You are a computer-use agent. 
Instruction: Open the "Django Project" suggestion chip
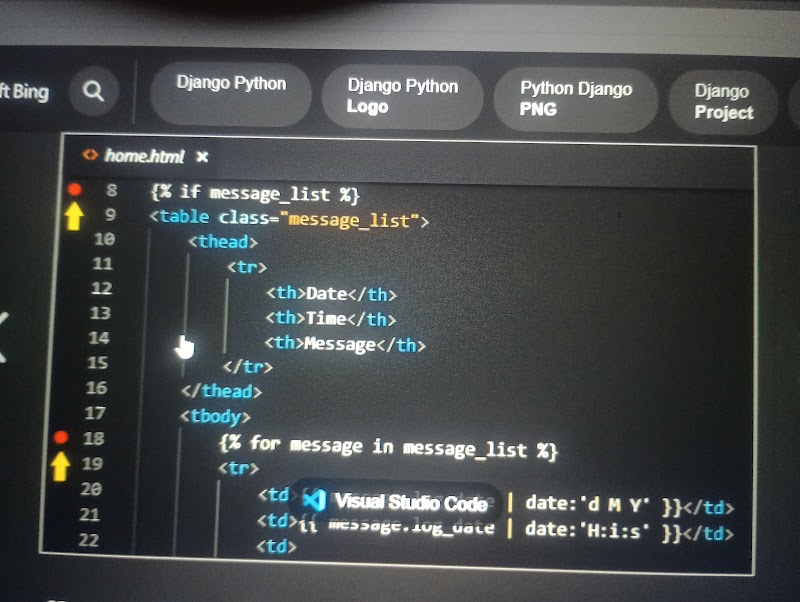pyautogui.click(x=723, y=102)
